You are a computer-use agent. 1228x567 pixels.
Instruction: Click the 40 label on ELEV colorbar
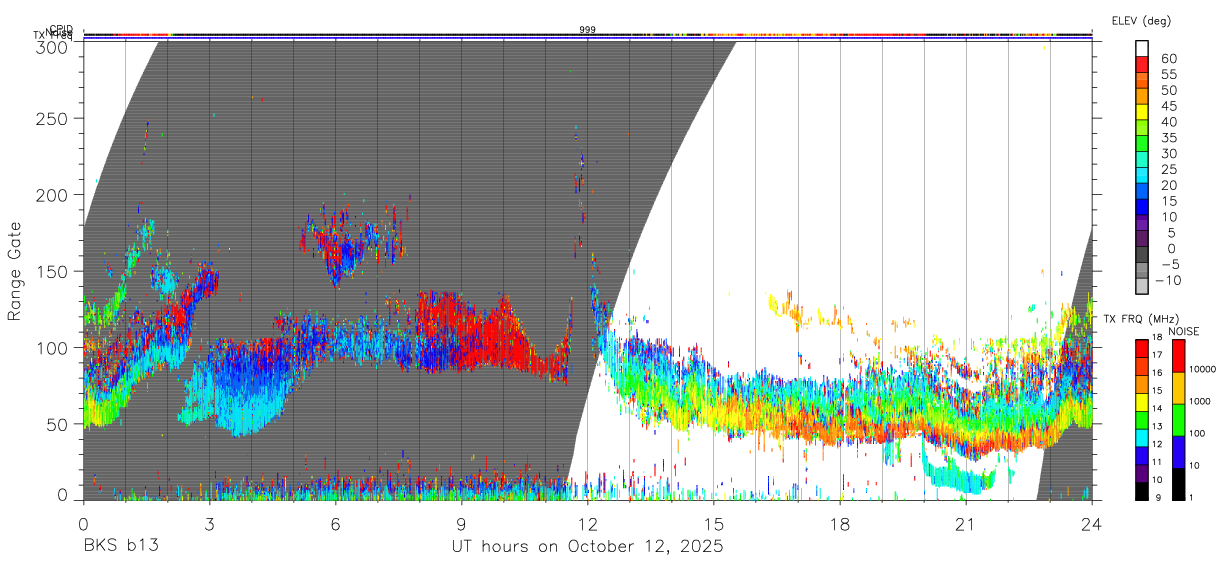(x=1168, y=122)
